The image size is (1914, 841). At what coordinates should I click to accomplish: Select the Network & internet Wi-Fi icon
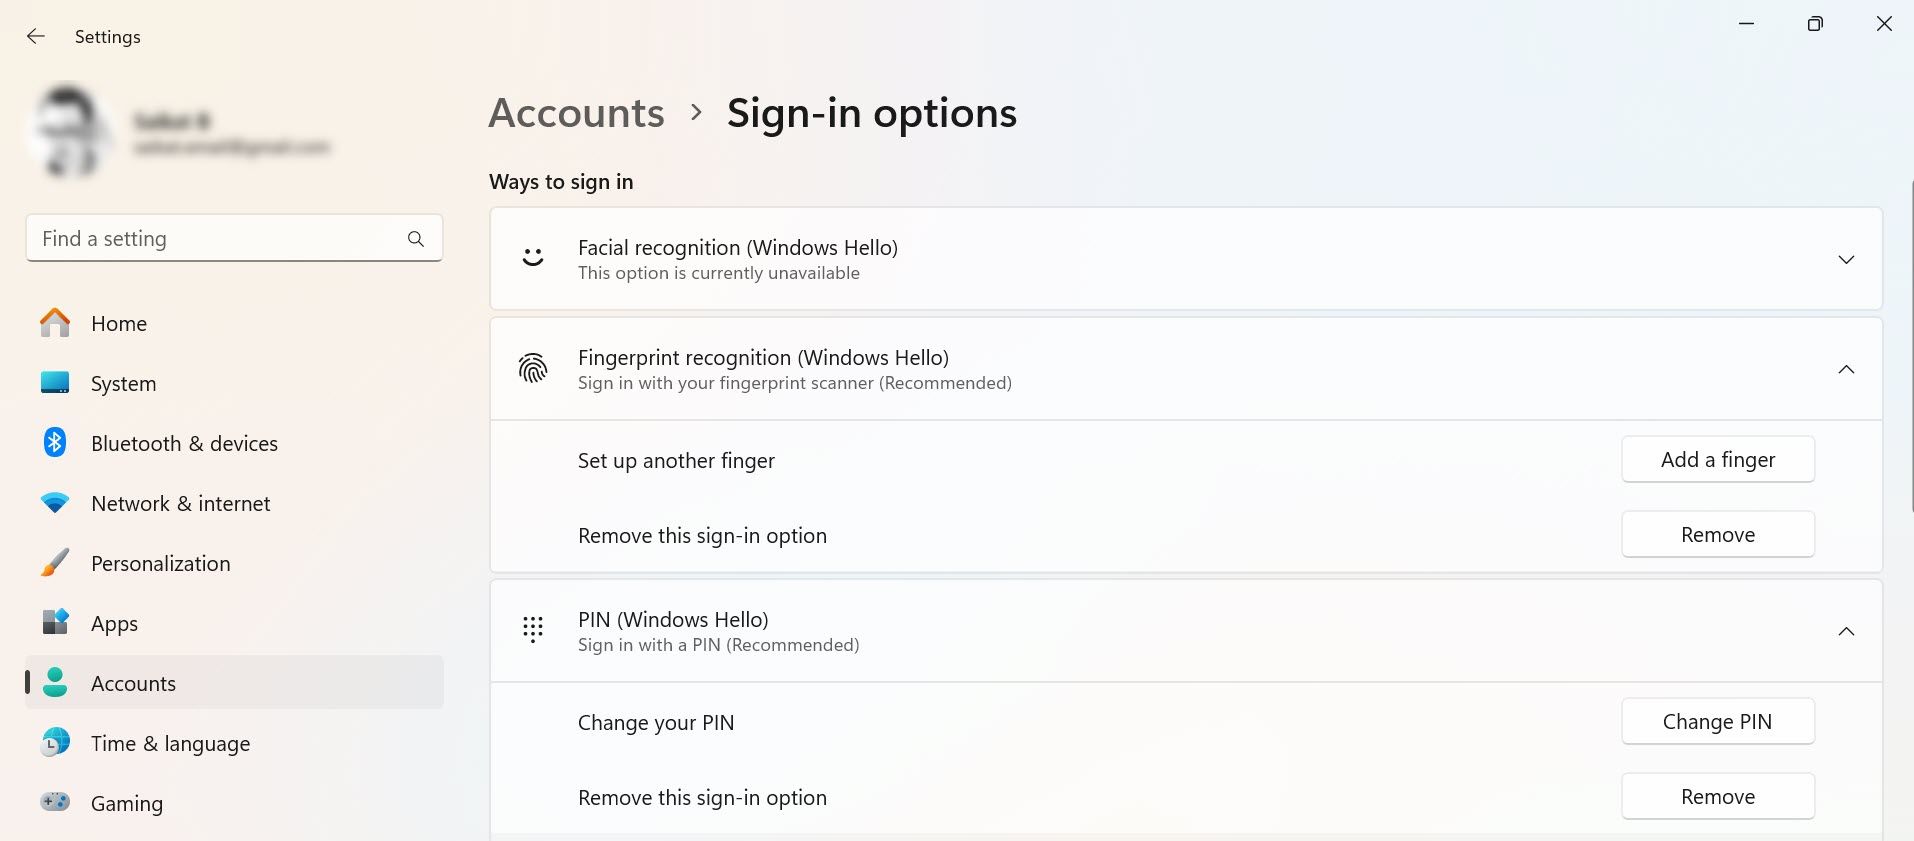click(x=55, y=503)
